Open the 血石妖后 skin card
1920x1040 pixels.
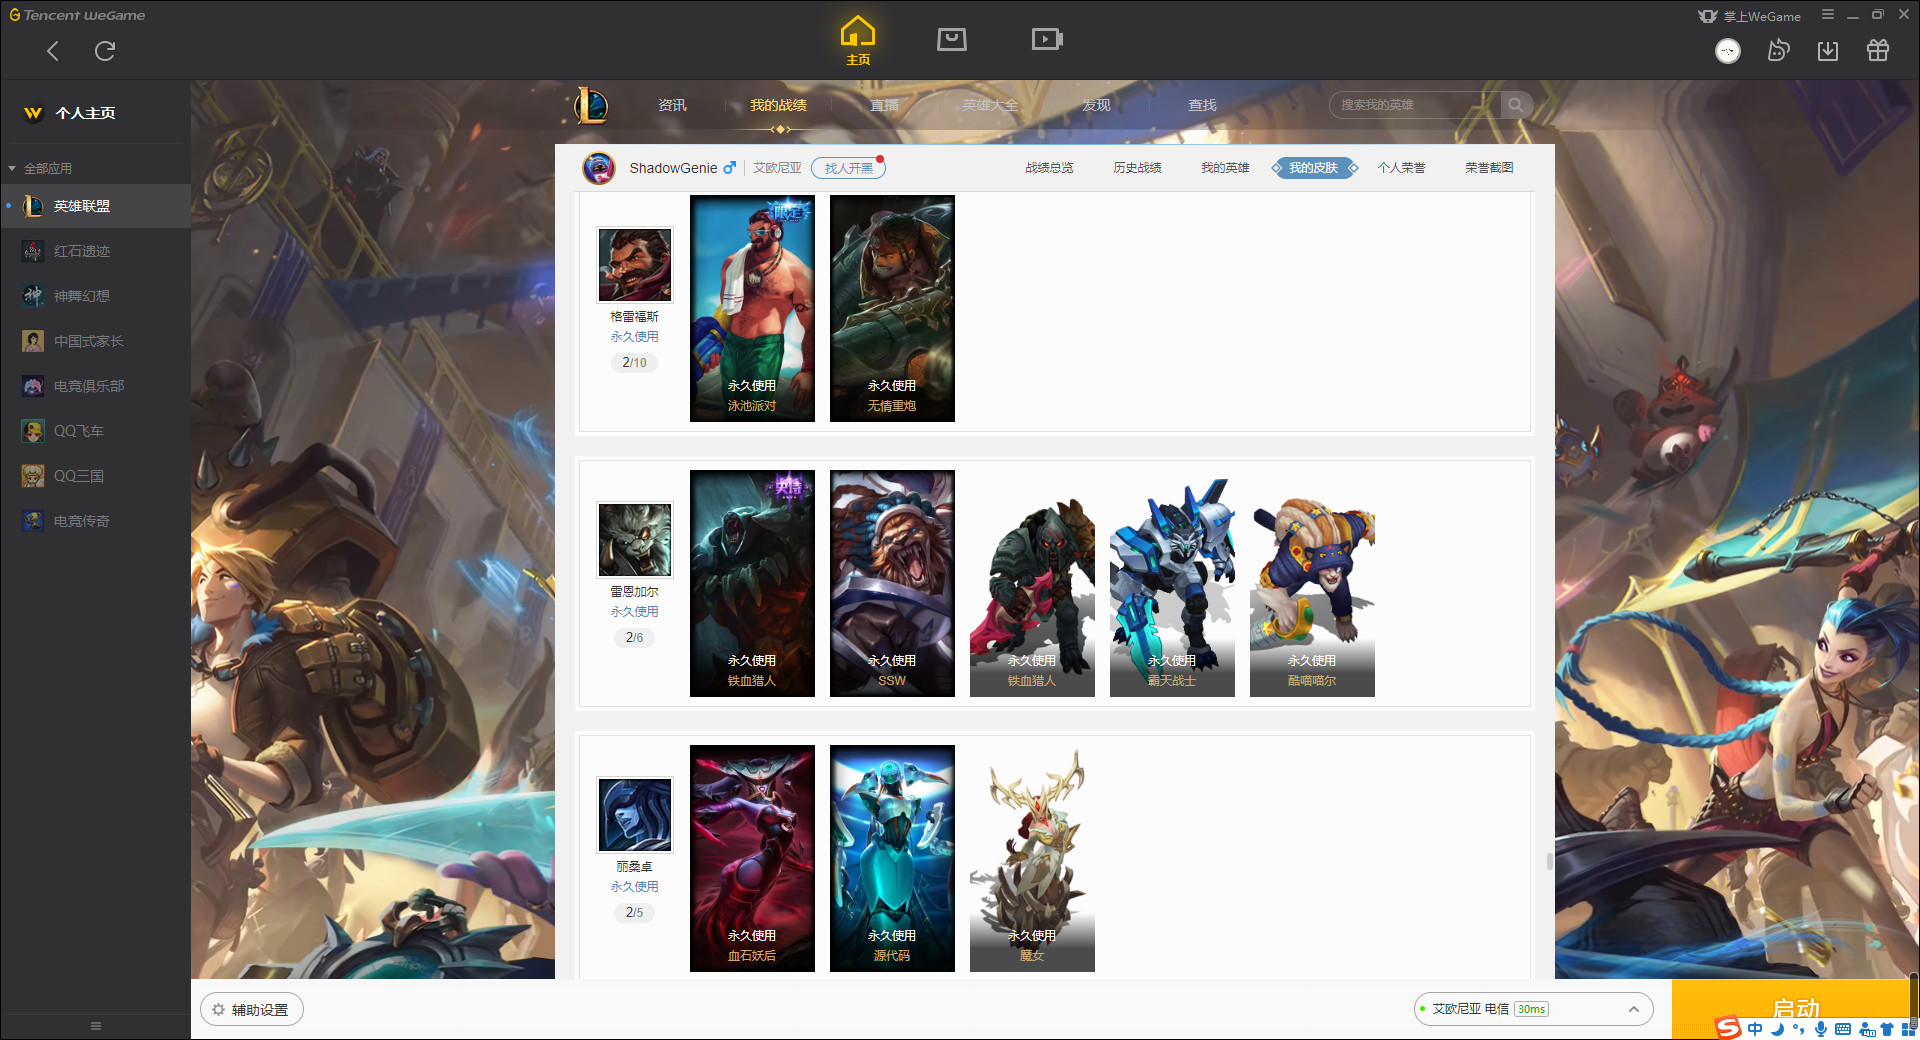pyautogui.click(x=752, y=858)
